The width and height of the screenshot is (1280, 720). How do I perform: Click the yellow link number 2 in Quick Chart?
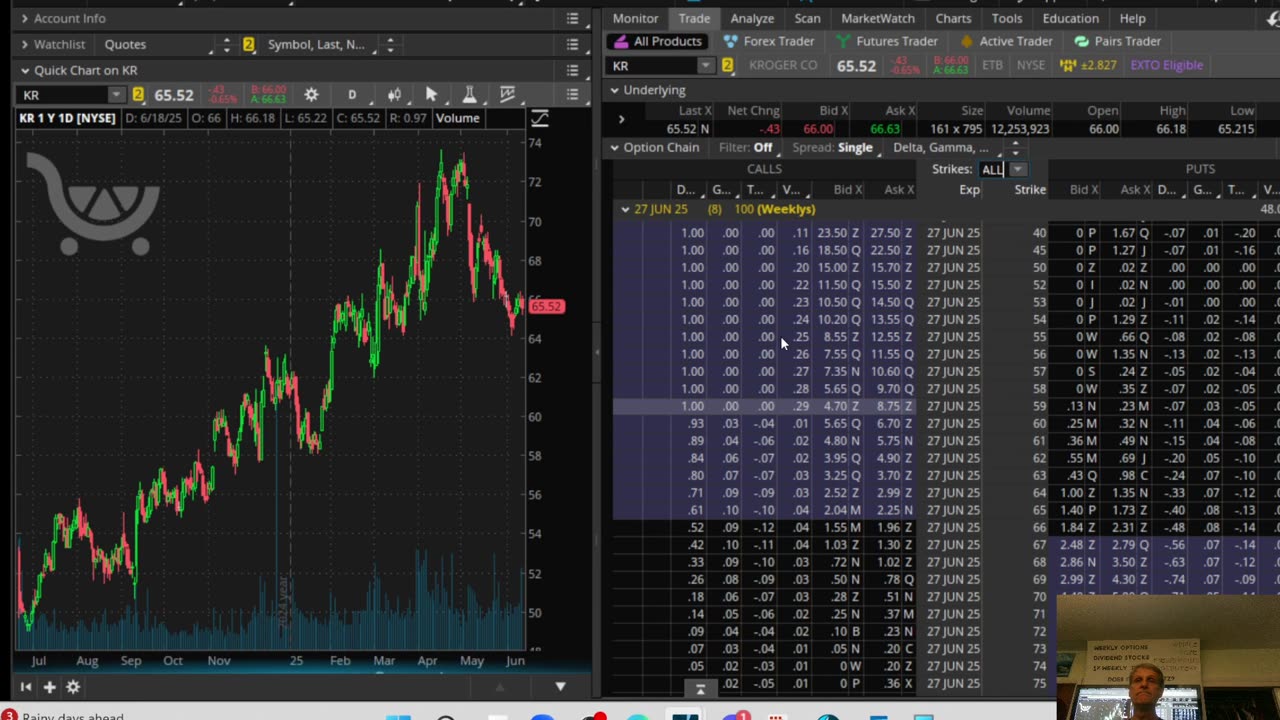pyautogui.click(x=138, y=95)
